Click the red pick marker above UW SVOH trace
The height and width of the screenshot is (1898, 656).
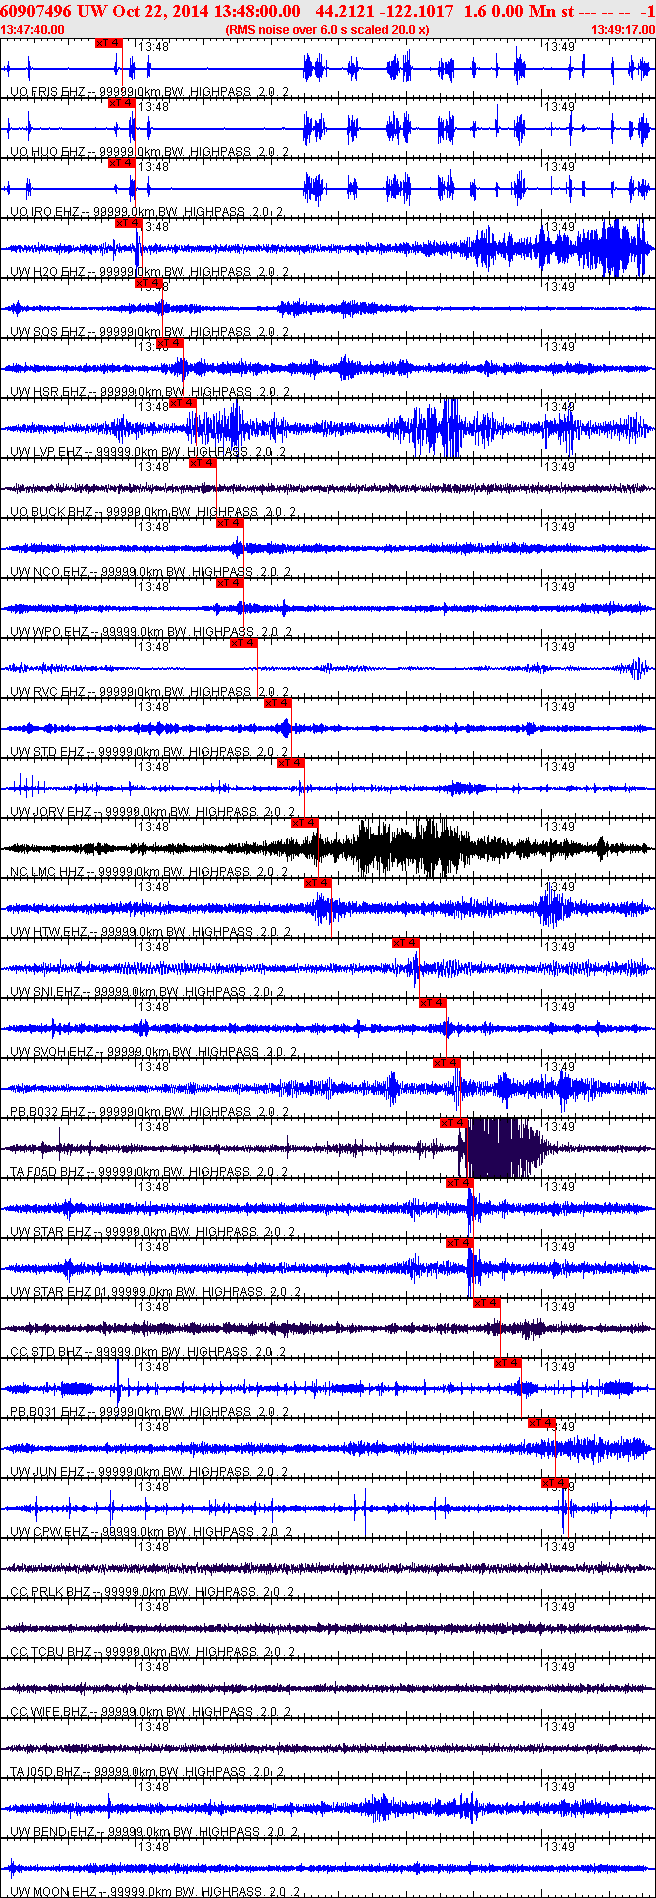(x=433, y=1003)
